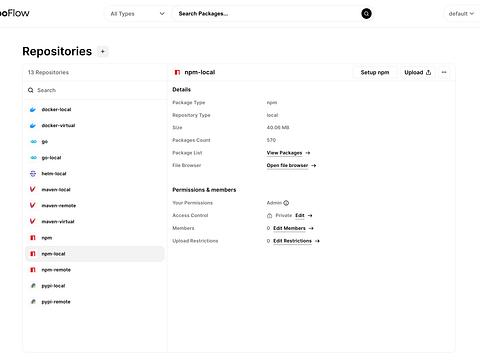The image size is (480, 360).
Task: Click the arrow beside View Packages
Action: [308, 153]
